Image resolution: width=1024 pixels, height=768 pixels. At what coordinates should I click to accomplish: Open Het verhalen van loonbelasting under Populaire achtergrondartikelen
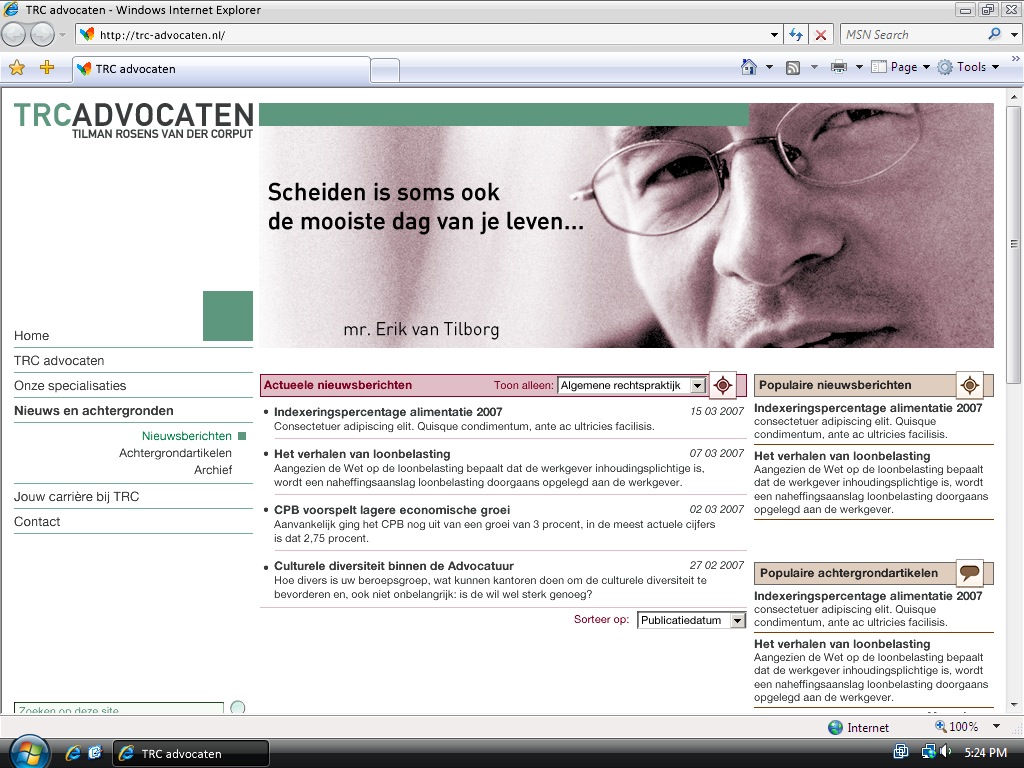pyautogui.click(x=842, y=644)
